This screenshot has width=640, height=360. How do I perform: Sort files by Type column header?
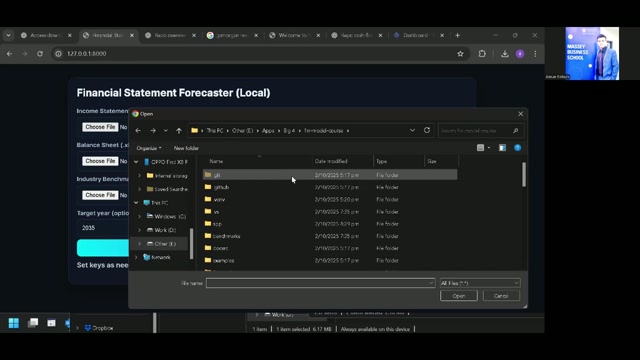[382, 161]
